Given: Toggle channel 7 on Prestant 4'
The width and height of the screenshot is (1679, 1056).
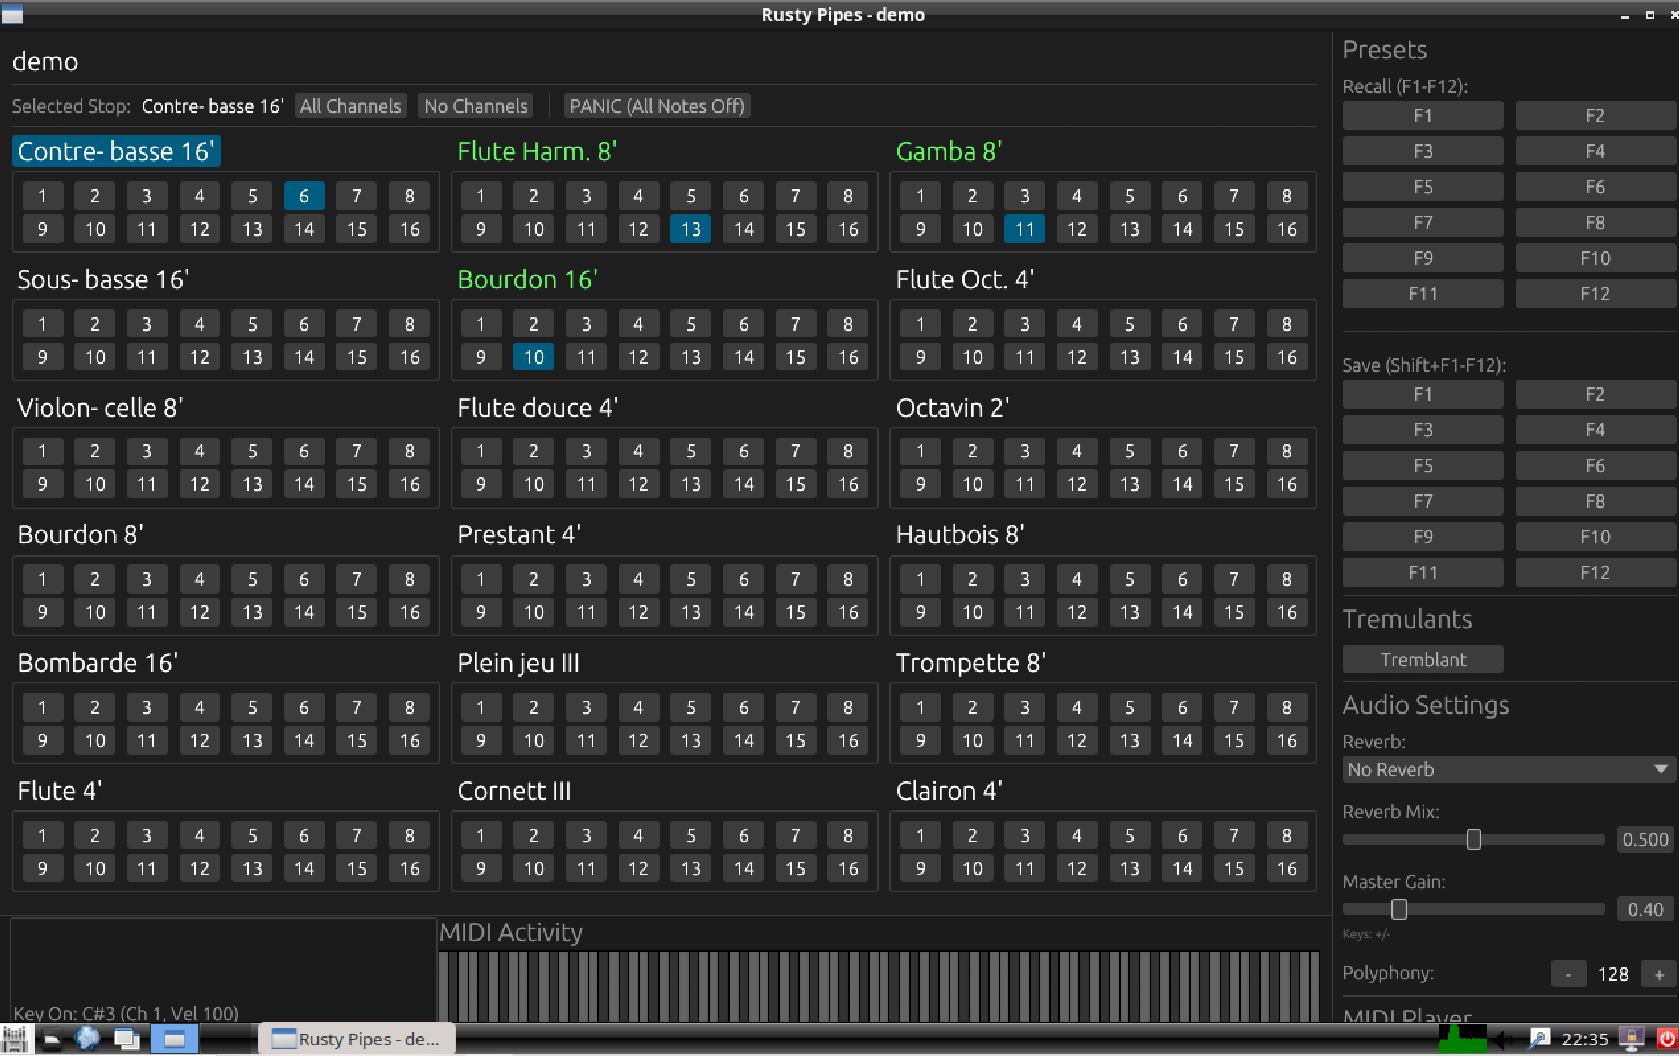Looking at the screenshot, I should point(795,579).
